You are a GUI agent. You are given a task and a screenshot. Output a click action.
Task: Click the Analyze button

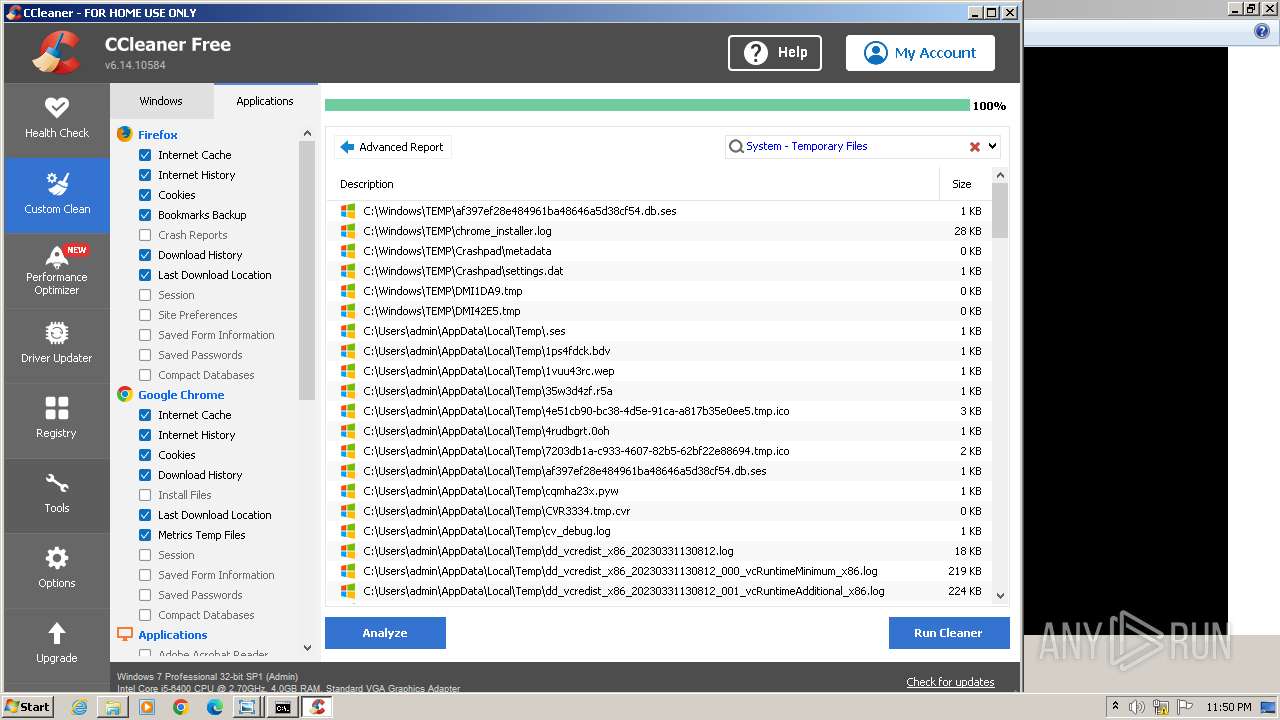pos(385,633)
